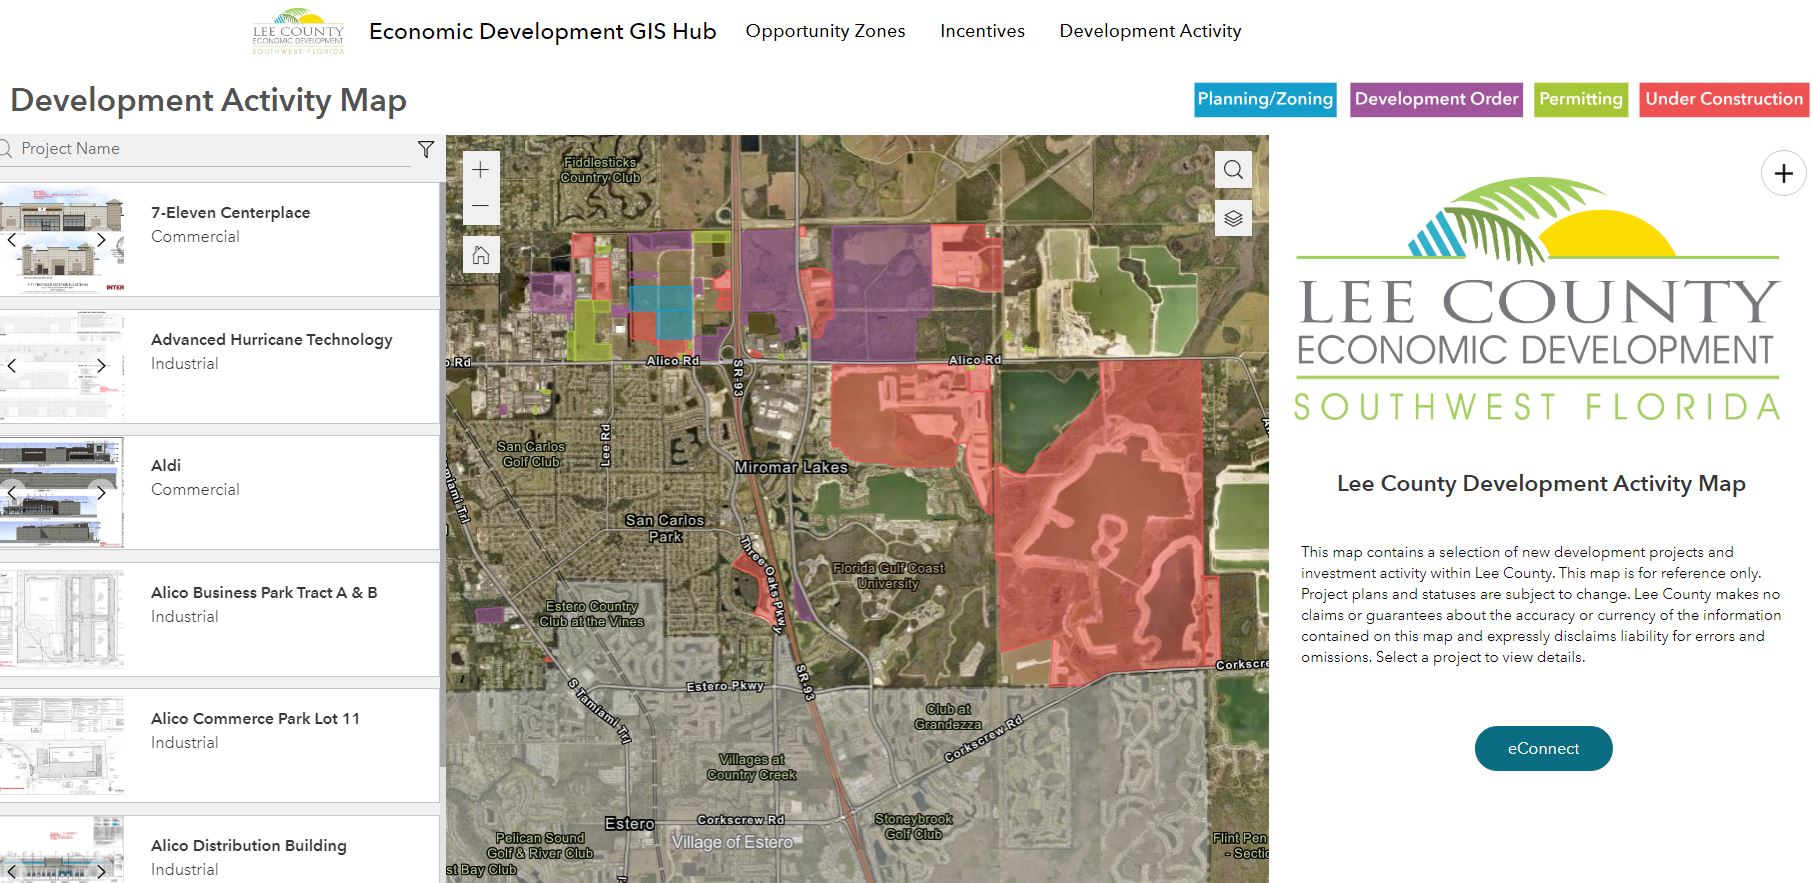This screenshot has height=883, width=1812.
Task: Toggle the Under Construction status filter
Action: [x=1724, y=99]
